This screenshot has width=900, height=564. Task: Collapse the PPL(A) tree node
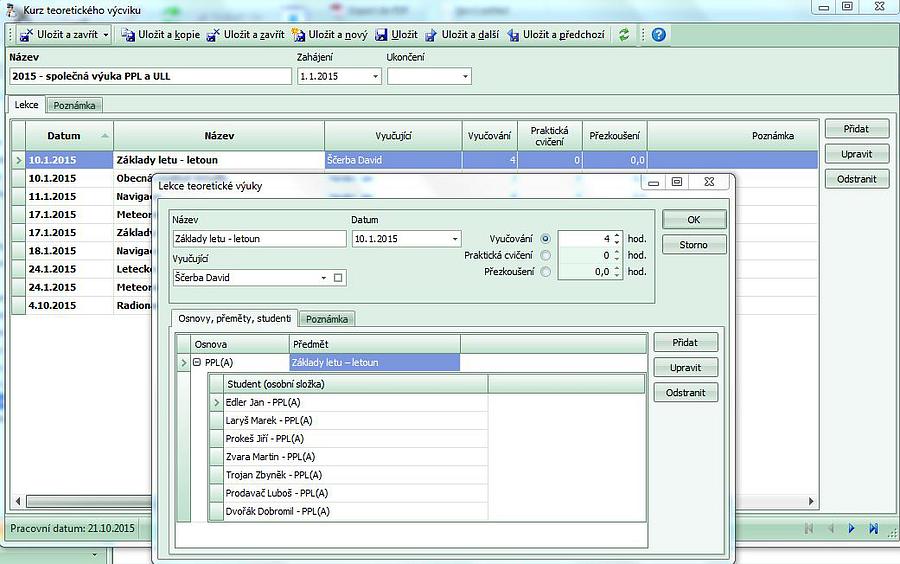pyautogui.click(x=197, y=363)
